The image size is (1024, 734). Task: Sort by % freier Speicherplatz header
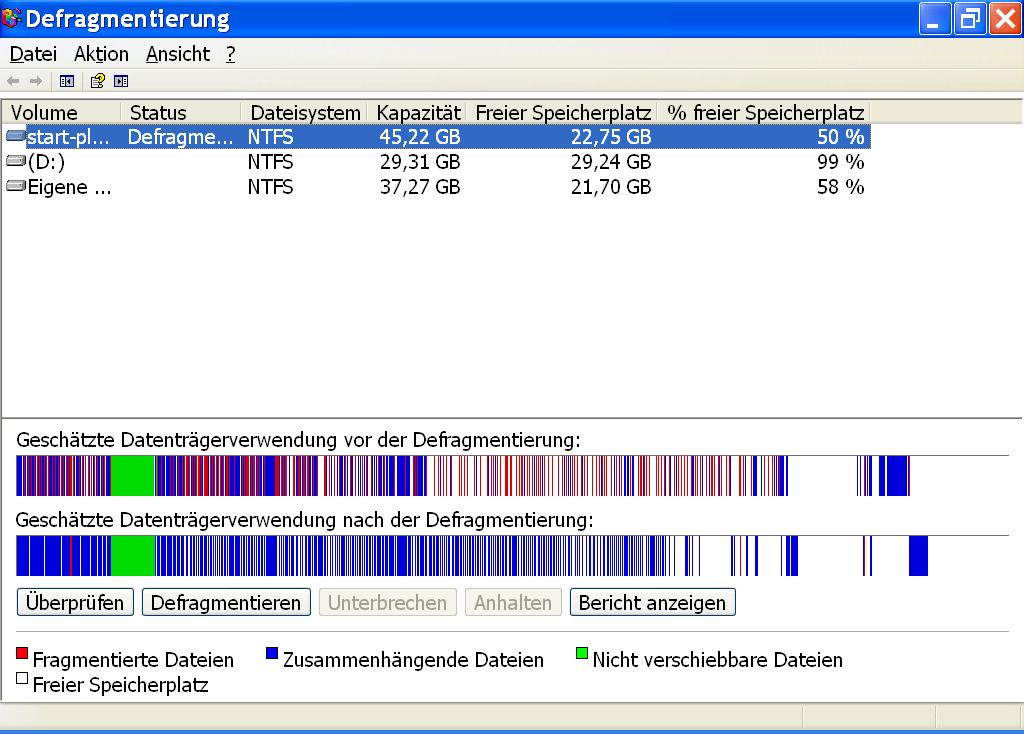pos(764,112)
